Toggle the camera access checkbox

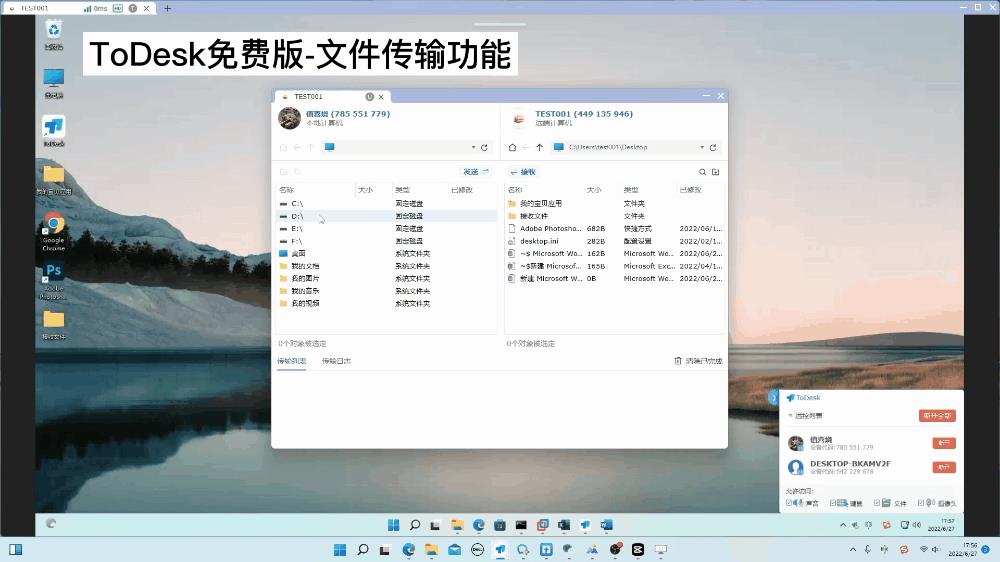pos(921,503)
